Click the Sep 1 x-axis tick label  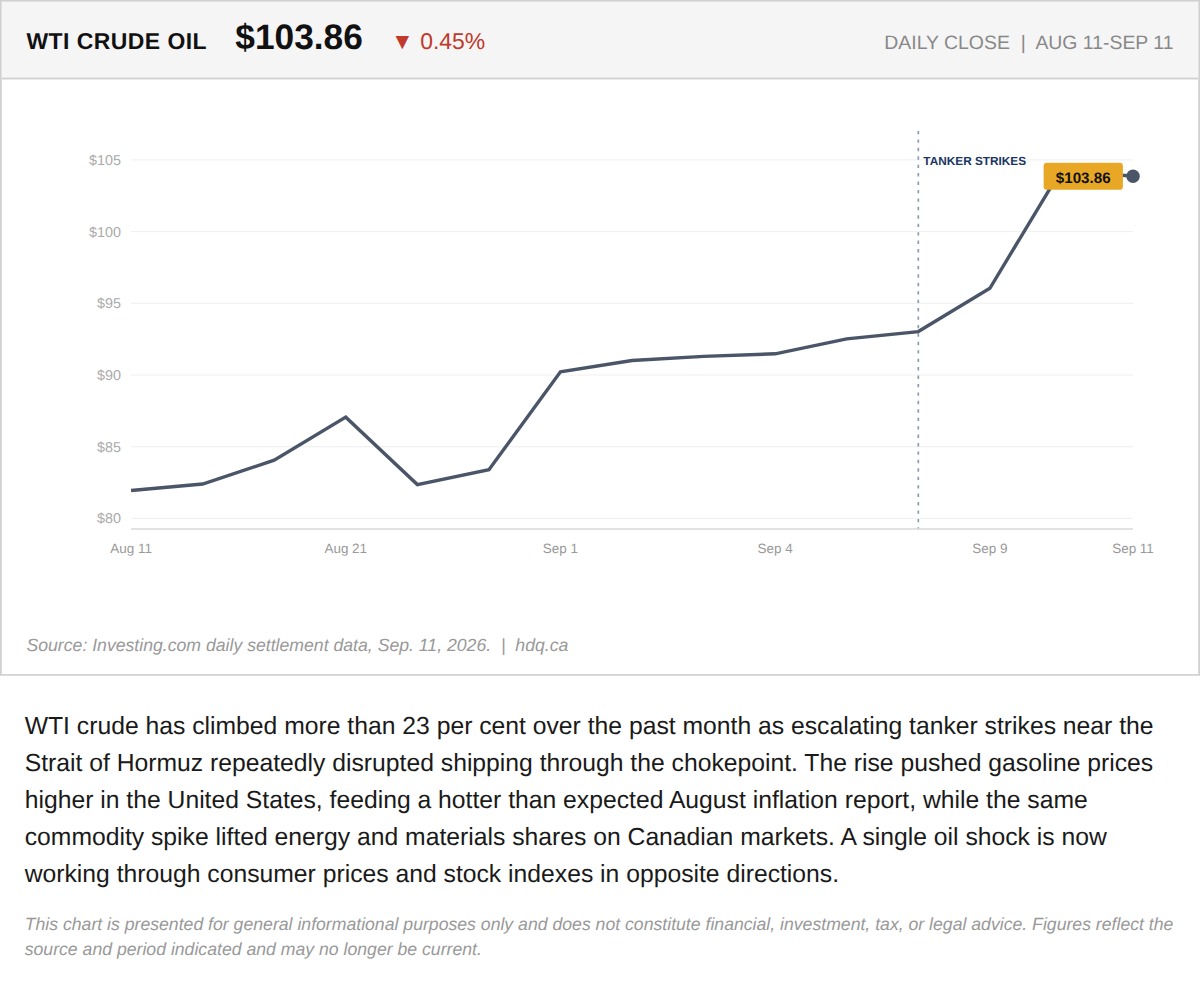coord(560,548)
